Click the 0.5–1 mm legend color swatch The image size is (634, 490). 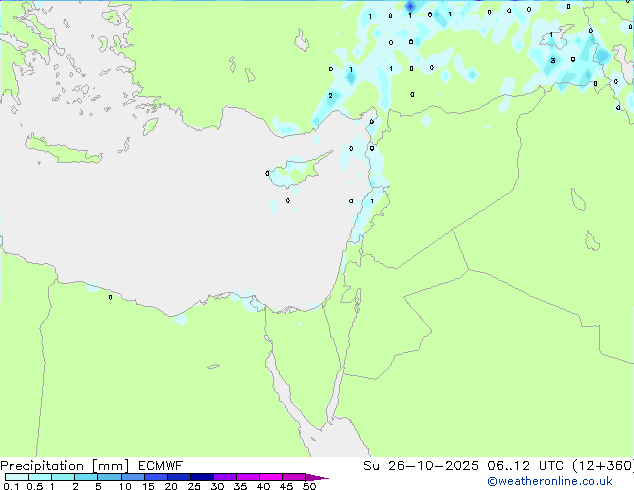(x=40, y=477)
